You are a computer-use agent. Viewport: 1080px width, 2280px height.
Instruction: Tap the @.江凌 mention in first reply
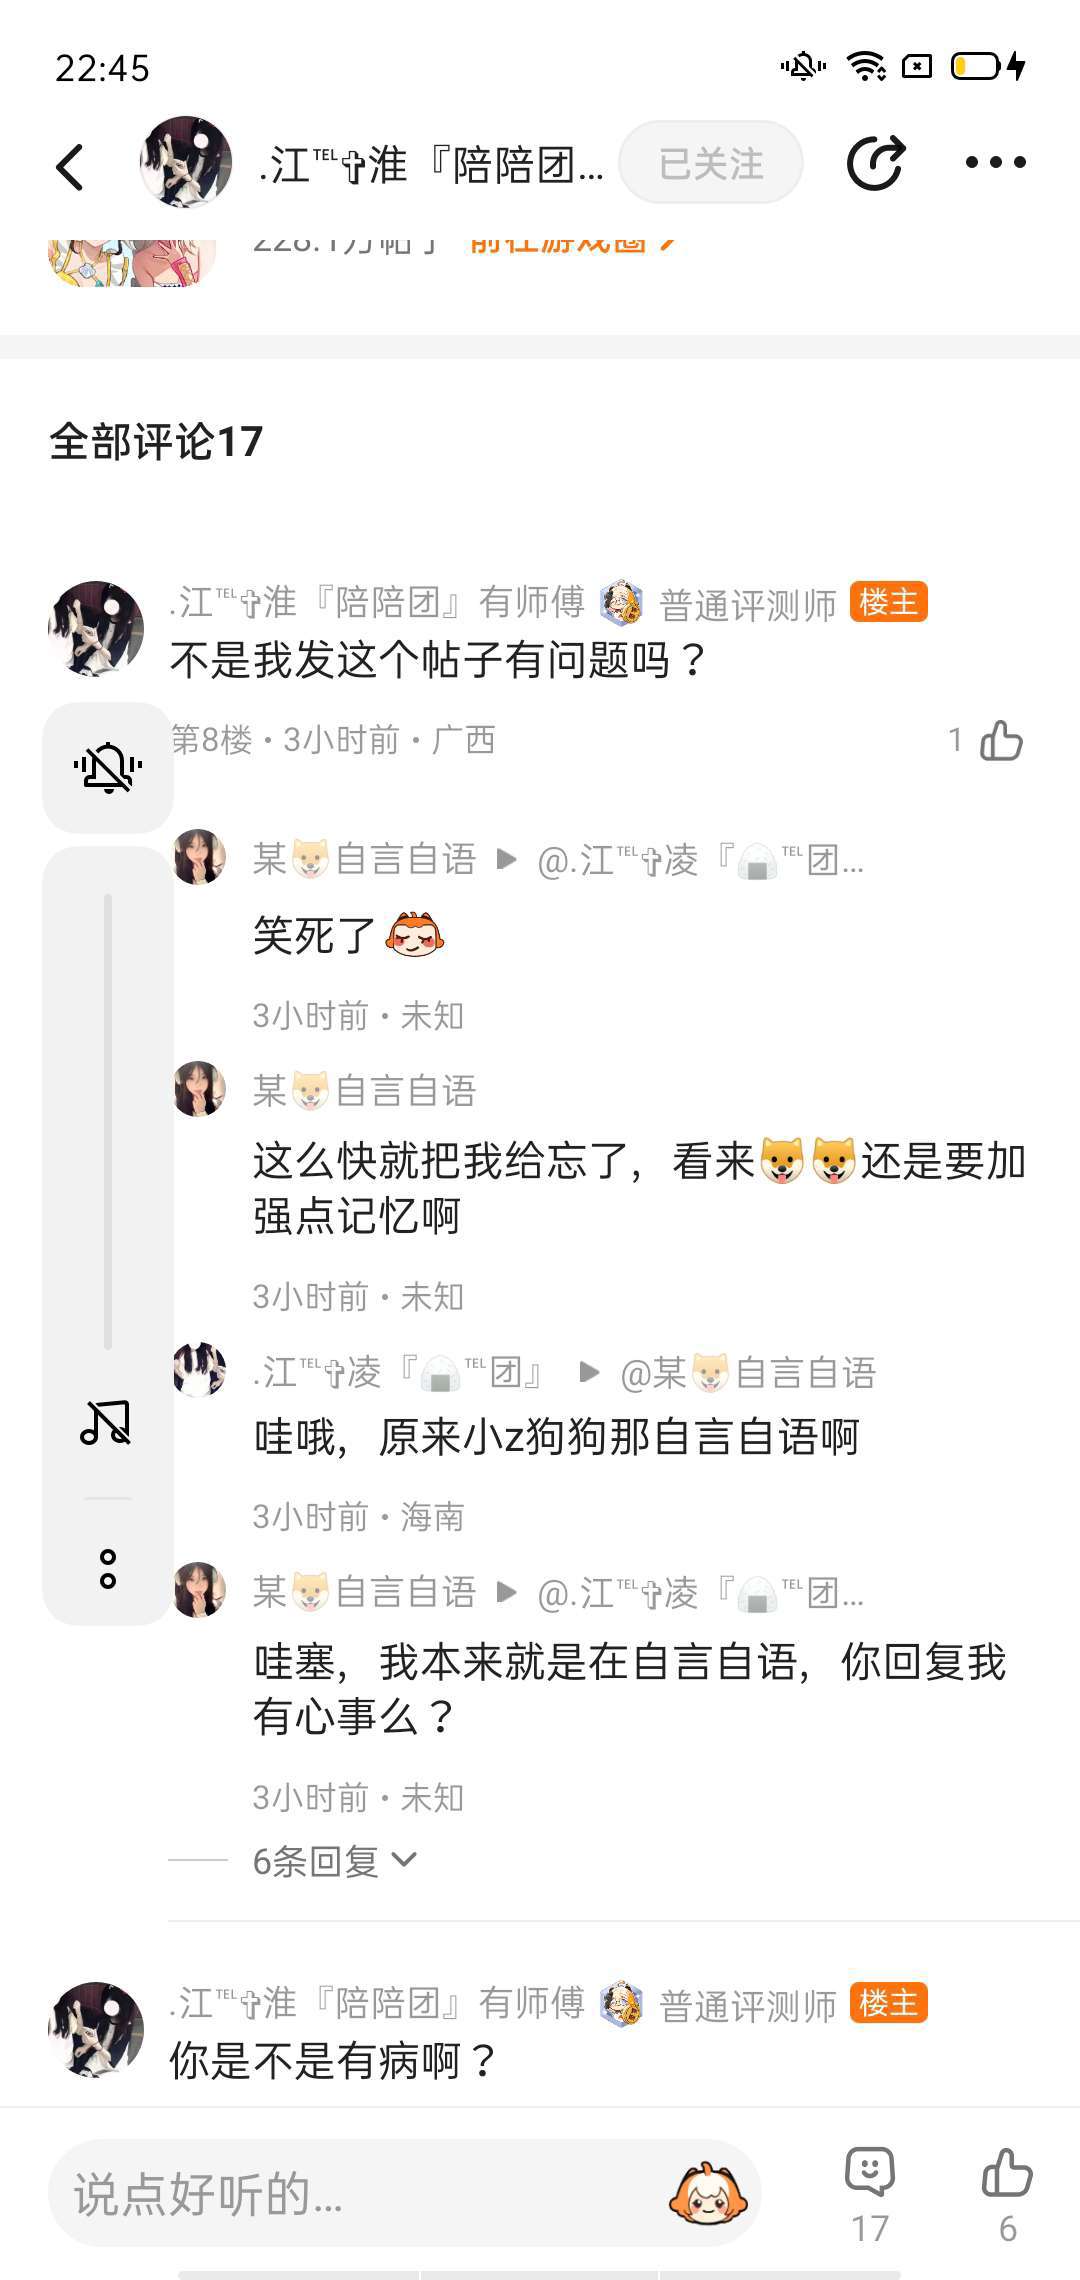pos(700,860)
